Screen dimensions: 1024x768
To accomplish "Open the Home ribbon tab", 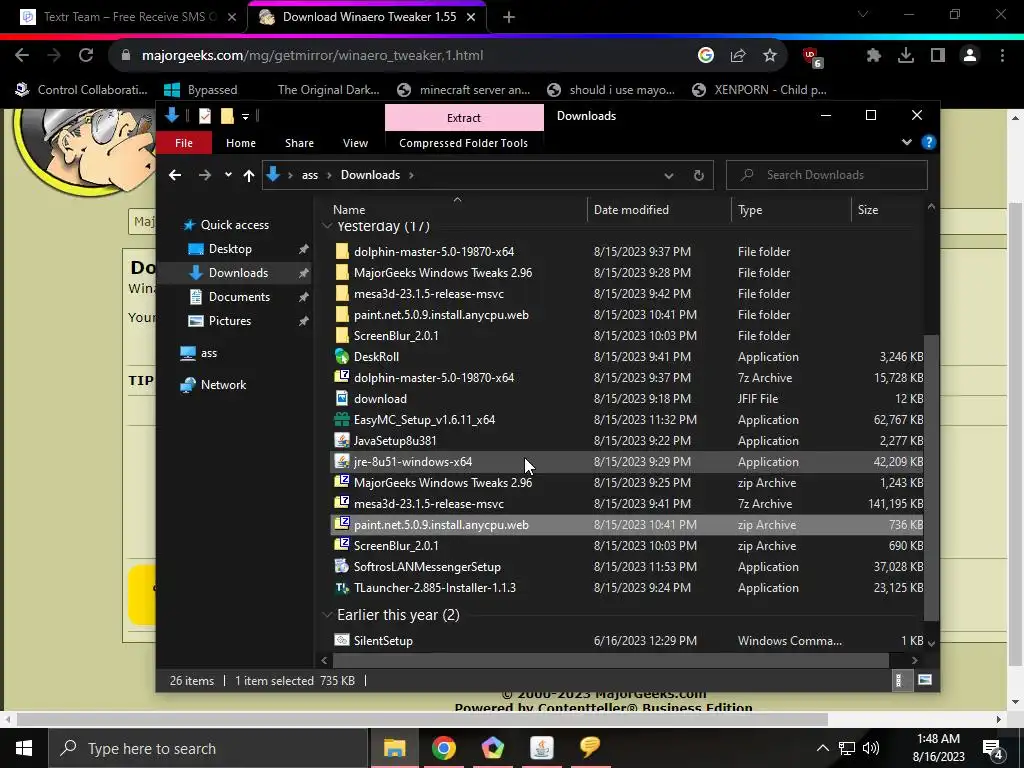I will [x=241, y=143].
